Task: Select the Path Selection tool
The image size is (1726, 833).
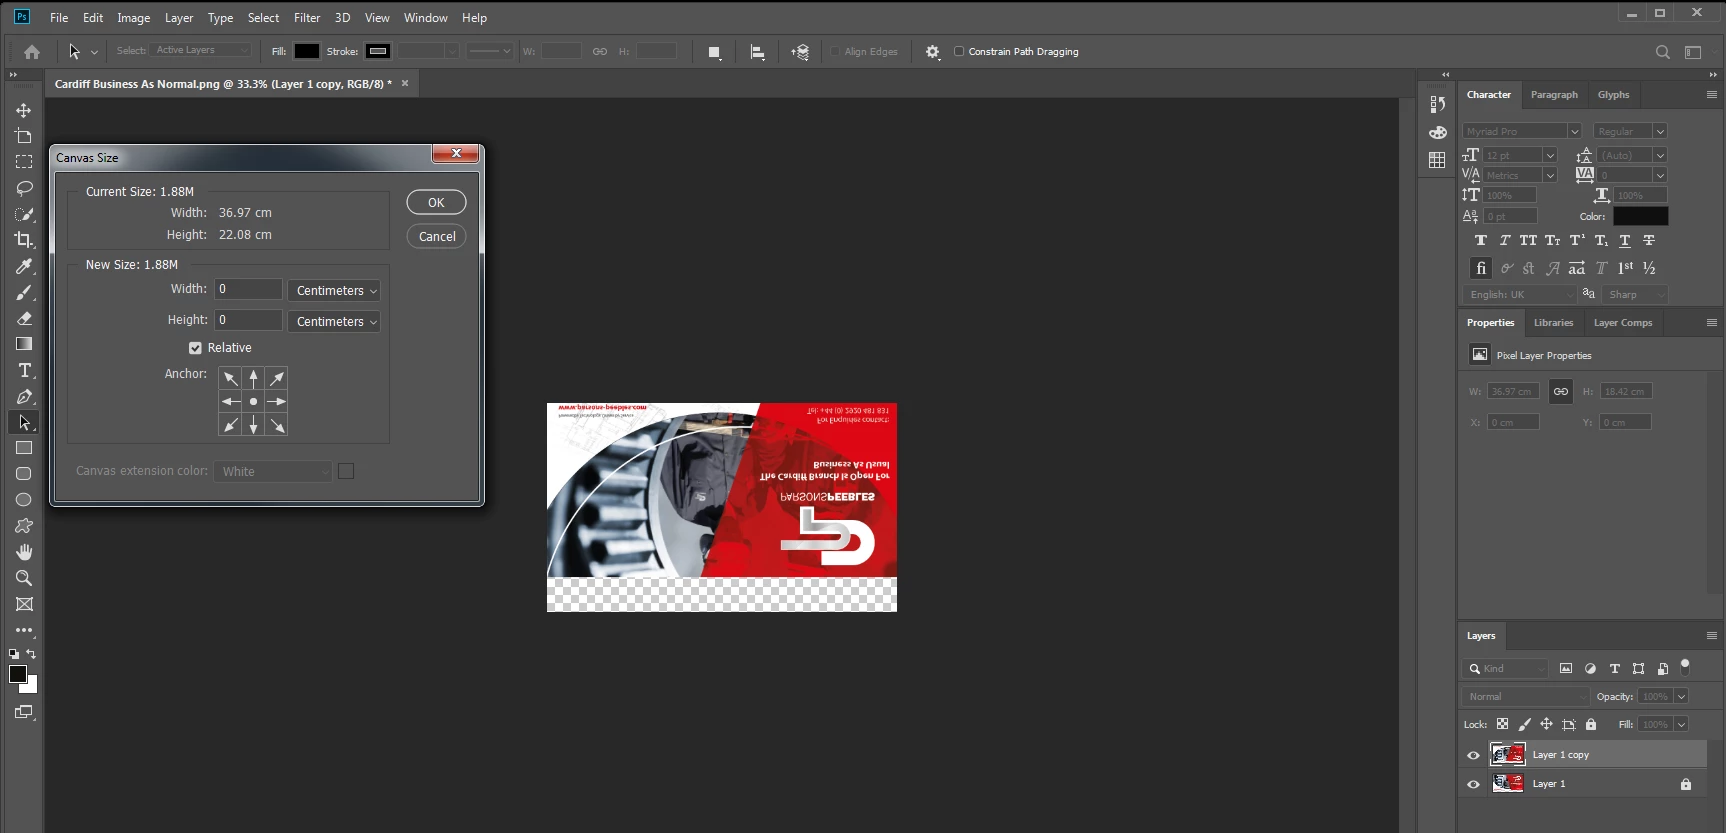Action: 24,422
